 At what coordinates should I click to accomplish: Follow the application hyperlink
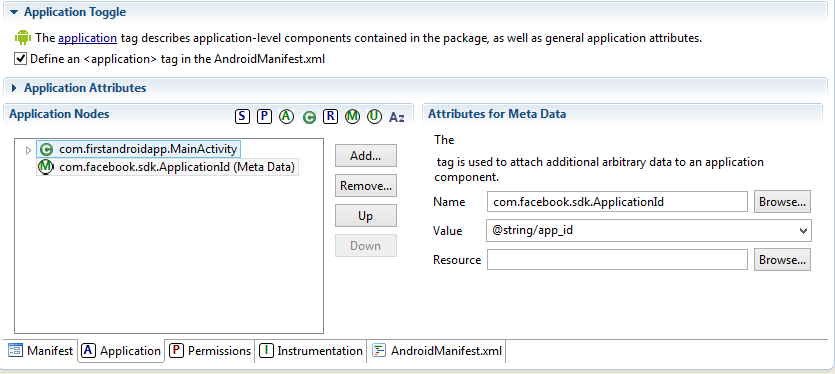[87, 38]
